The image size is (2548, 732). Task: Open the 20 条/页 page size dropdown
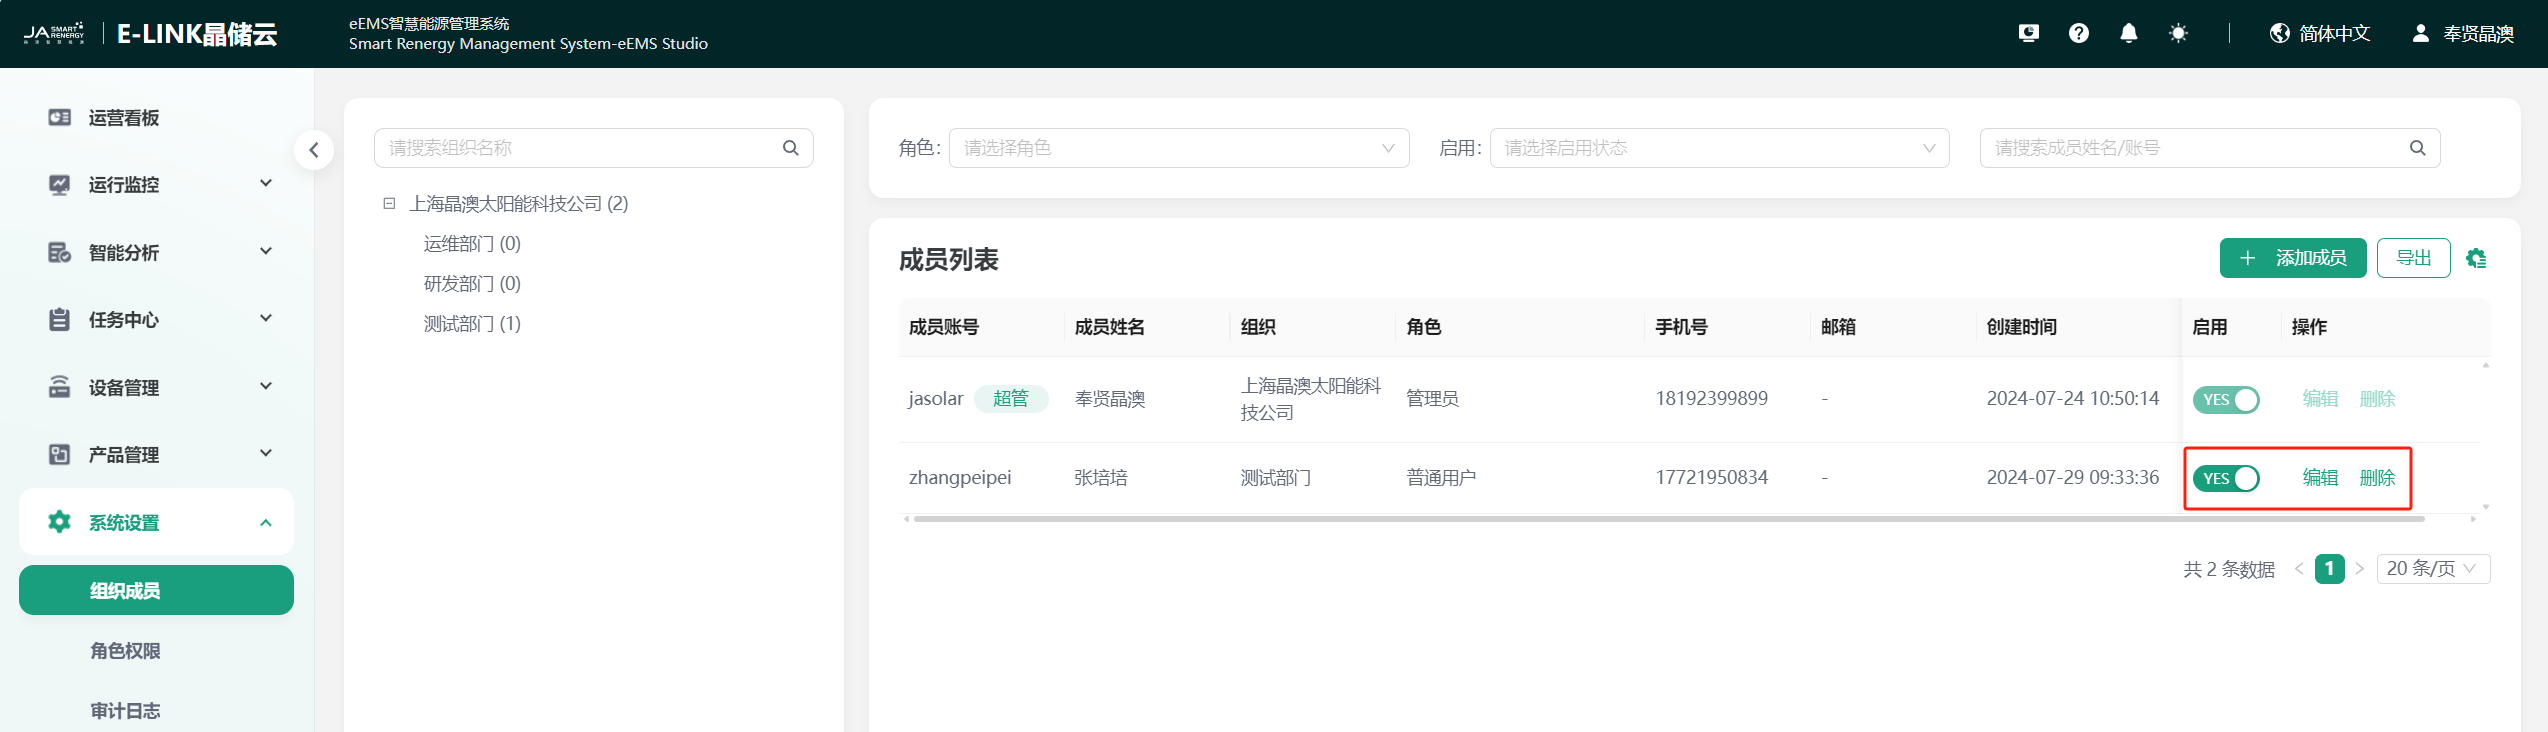click(x=2432, y=568)
